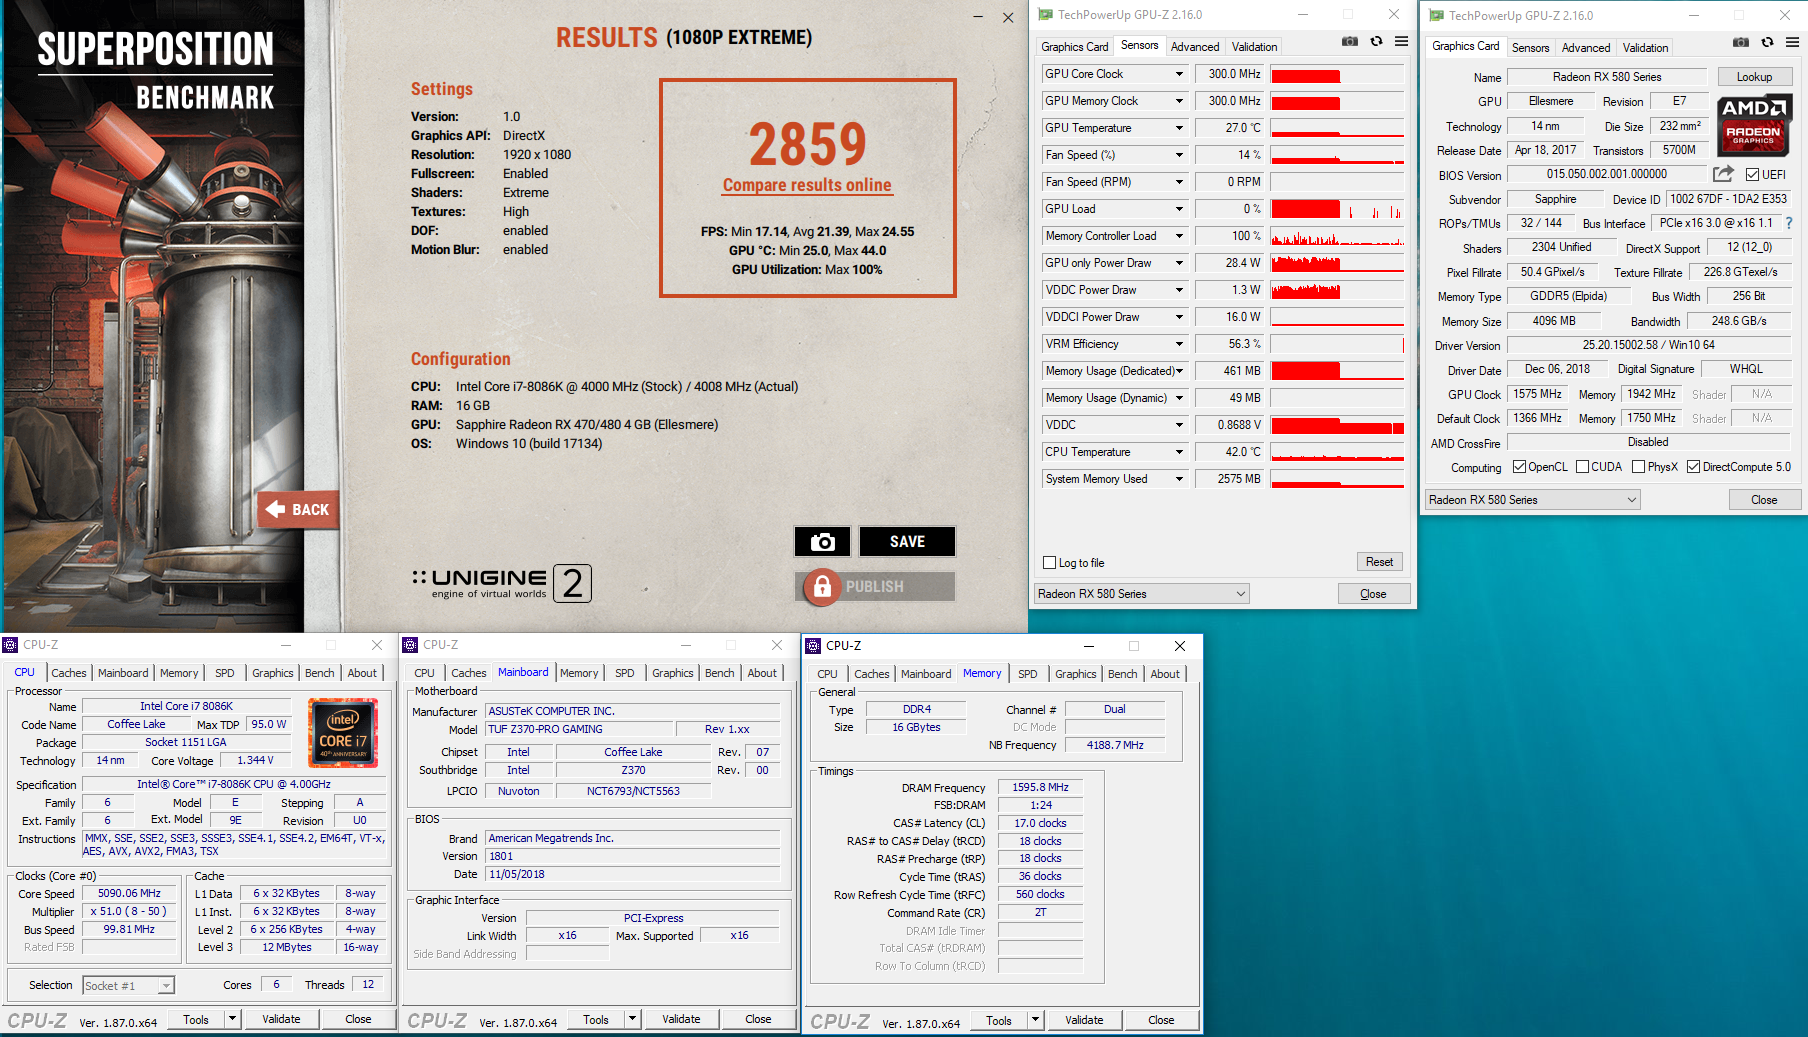Click the Lookup button in GPU-Z
This screenshot has height=1037, width=1808.
(1754, 77)
